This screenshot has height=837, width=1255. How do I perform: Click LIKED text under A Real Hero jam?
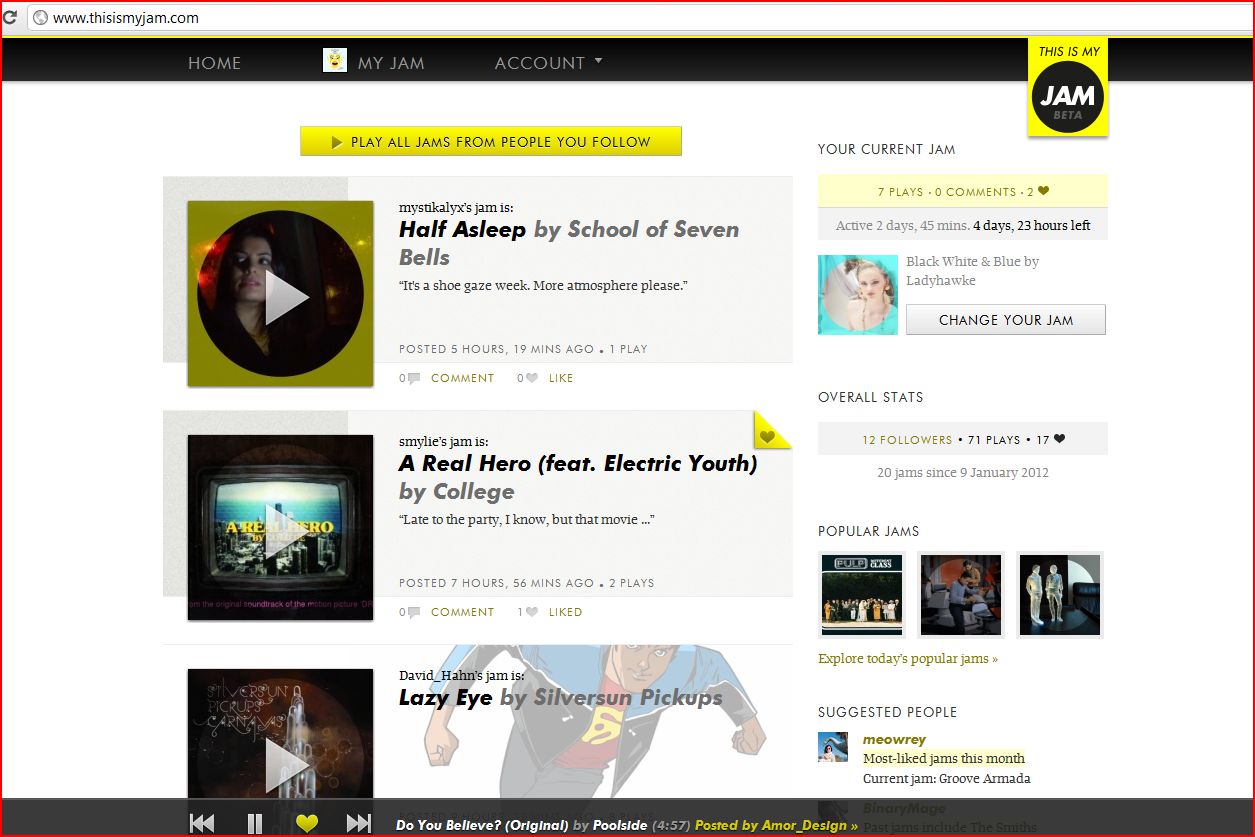[x=565, y=612]
